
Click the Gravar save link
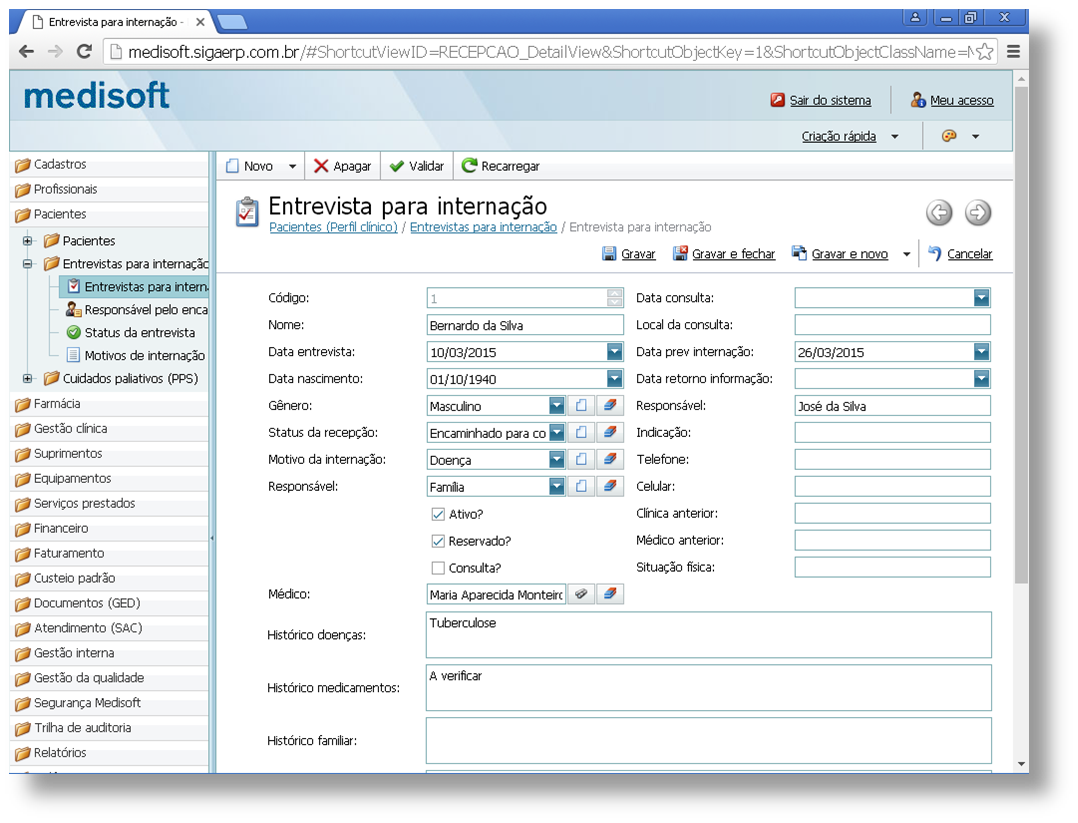point(637,254)
